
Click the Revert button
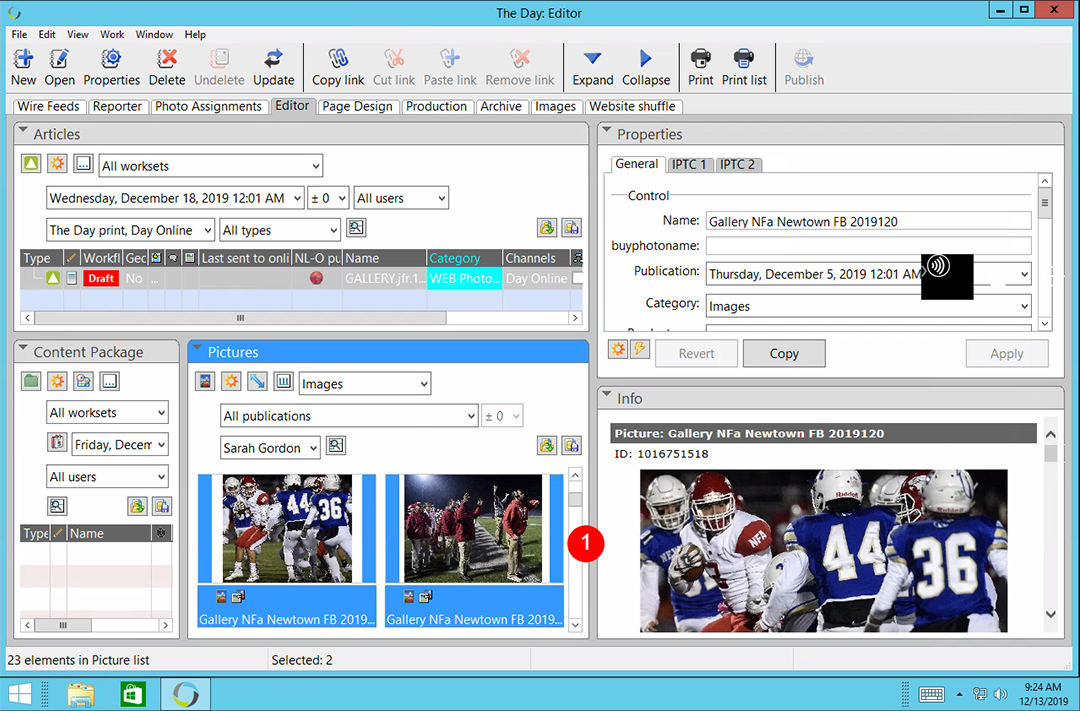click(696, 353)
